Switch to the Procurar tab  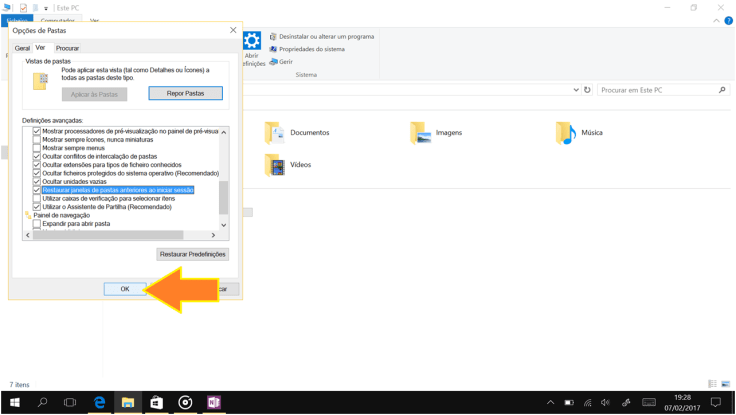tap(67, 48)
